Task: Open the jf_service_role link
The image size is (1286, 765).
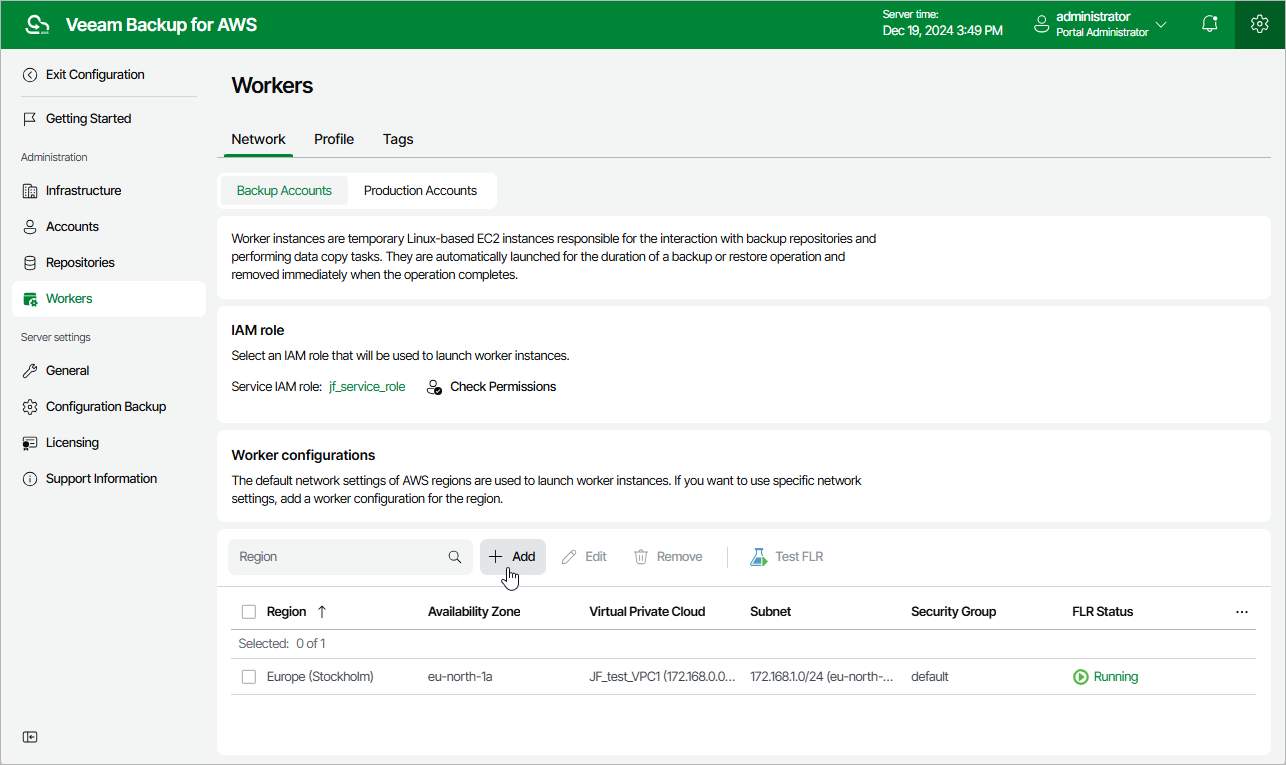Action: pos(367,387)
